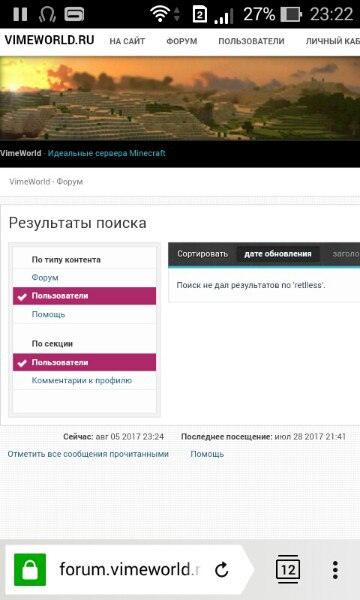Open the browser three-dot menu
The image size is (360, 600).
[x=335, y=570]
